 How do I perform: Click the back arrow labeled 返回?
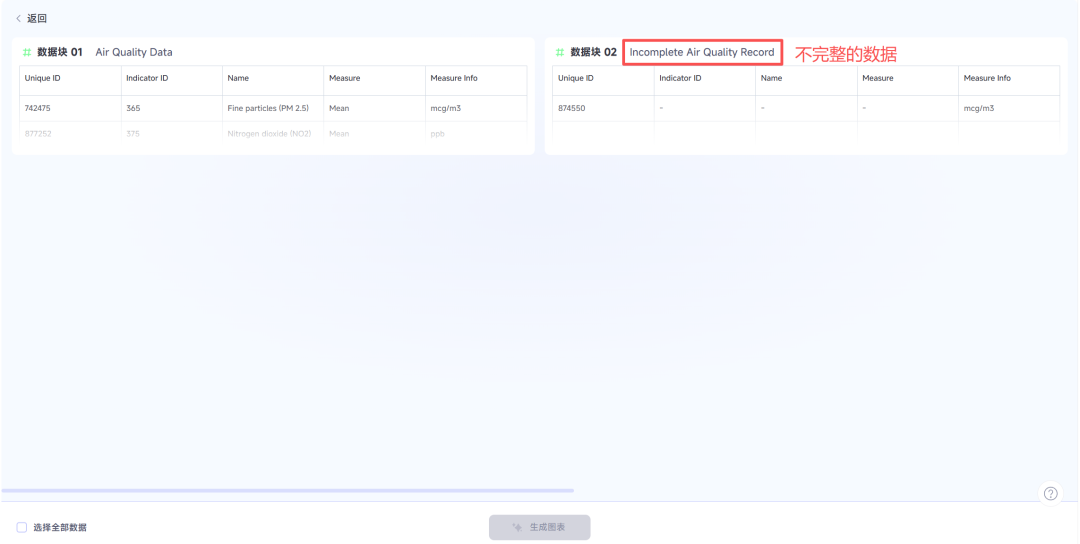[x=30, y=18]
